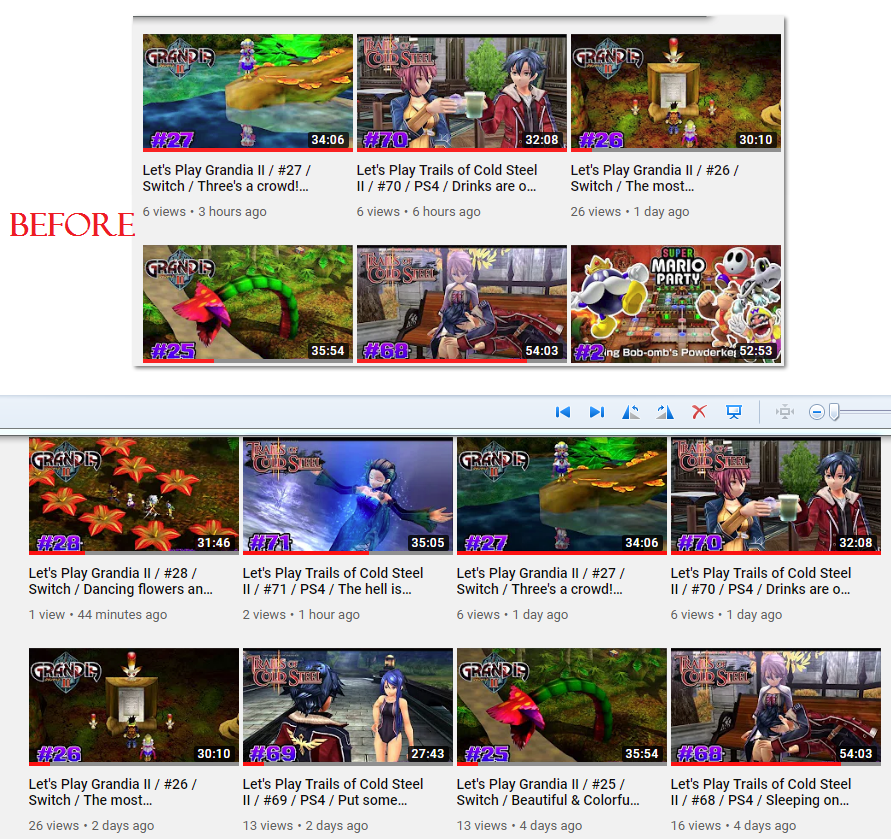This screenshot has width=891, height=839.
Task: Click title 'Trails of Cold Steel II / #68 / PS4 / Sleeping on'
Action: (761, 792)
